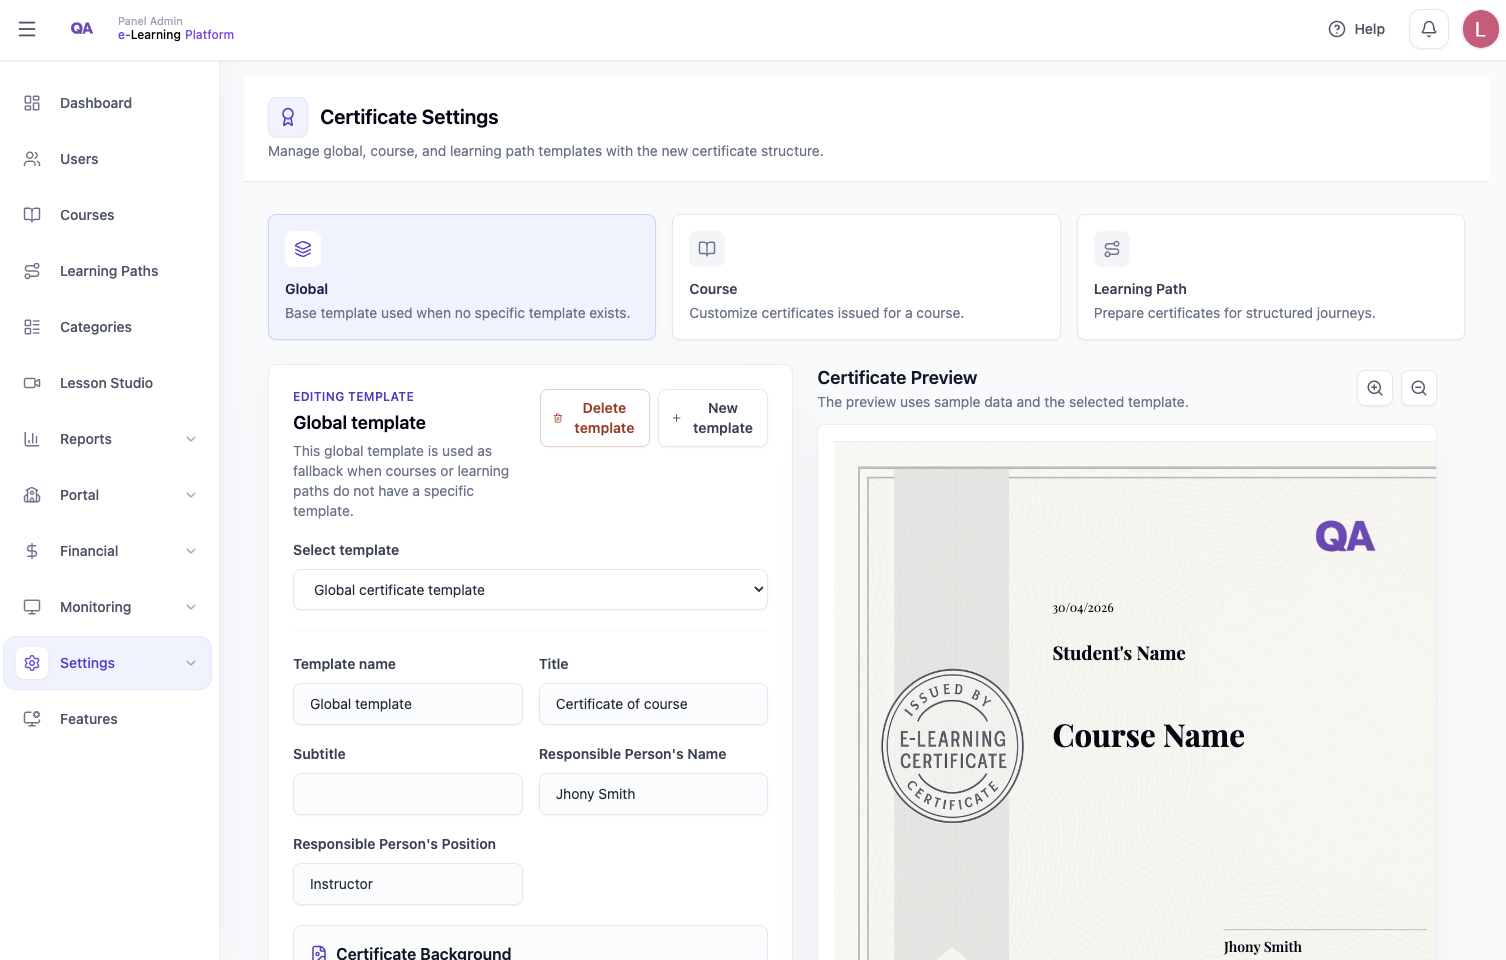Click the certificate preview image
This screenshot has width=1506, height=960.
click(1135, 700)
